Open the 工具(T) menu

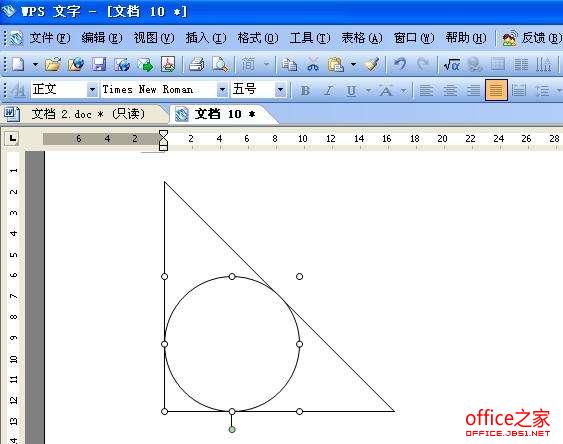[x=310, y=38]
